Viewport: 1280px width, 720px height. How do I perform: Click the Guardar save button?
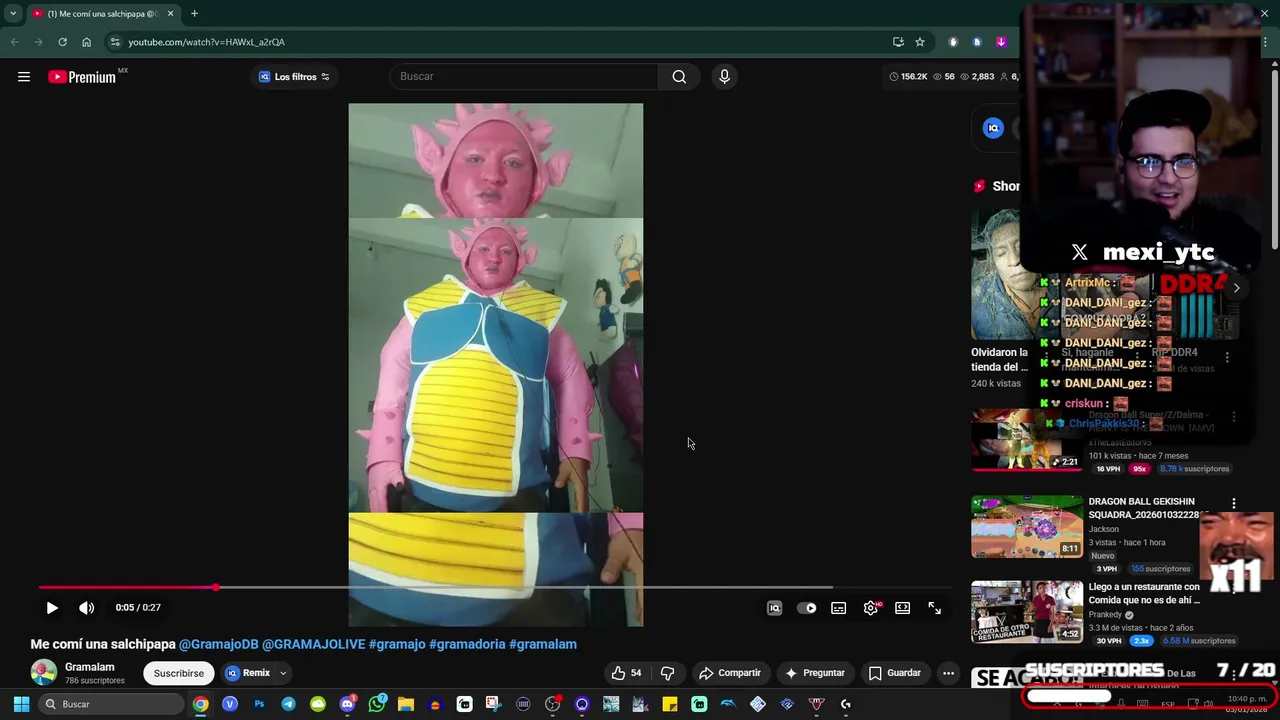895,673
